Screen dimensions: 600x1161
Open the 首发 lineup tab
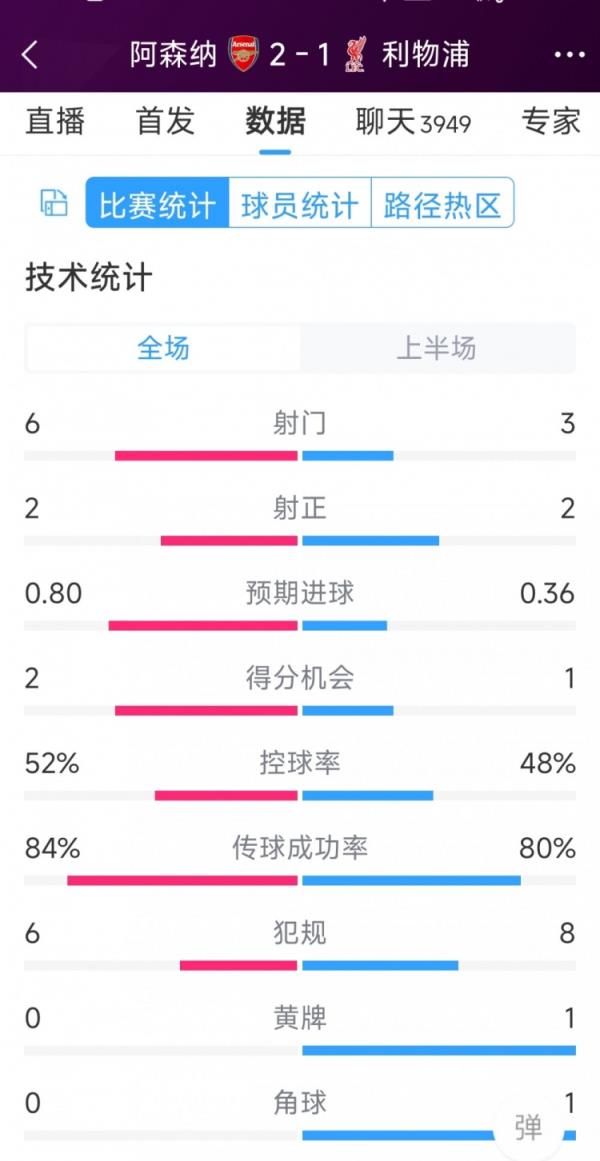(x=163, y=122)
